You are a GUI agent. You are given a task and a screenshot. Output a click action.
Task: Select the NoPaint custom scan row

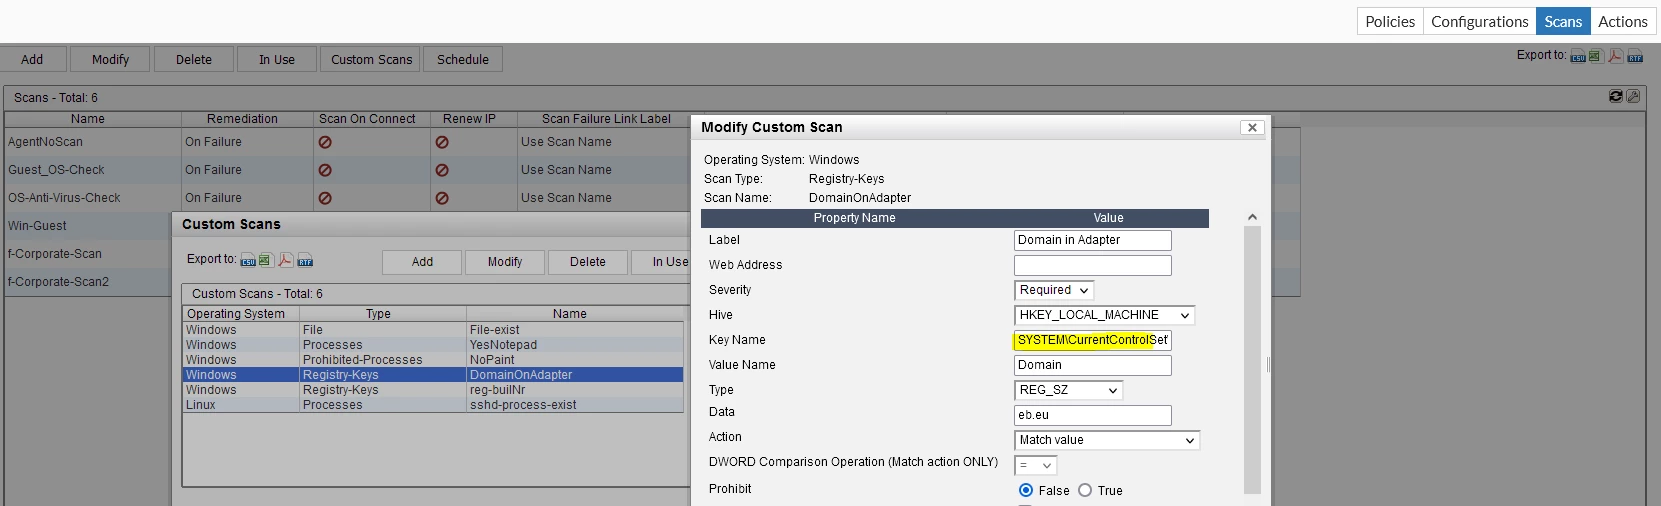pos(433,360)
